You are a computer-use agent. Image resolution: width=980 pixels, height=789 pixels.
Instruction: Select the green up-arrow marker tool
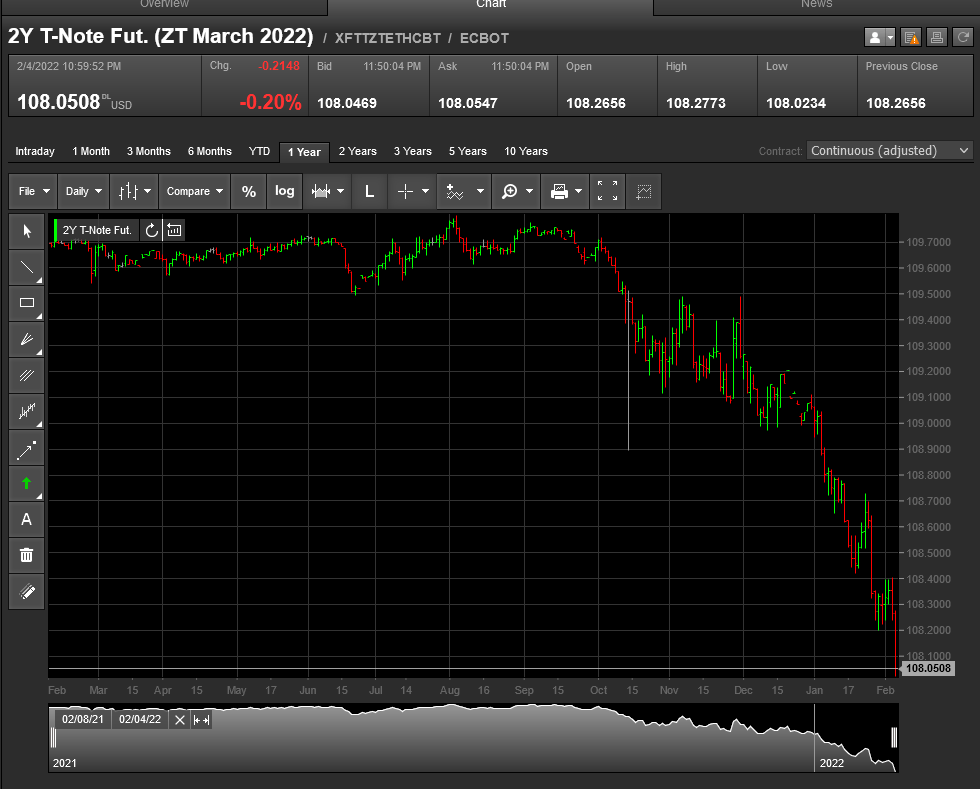coord(27,483)
